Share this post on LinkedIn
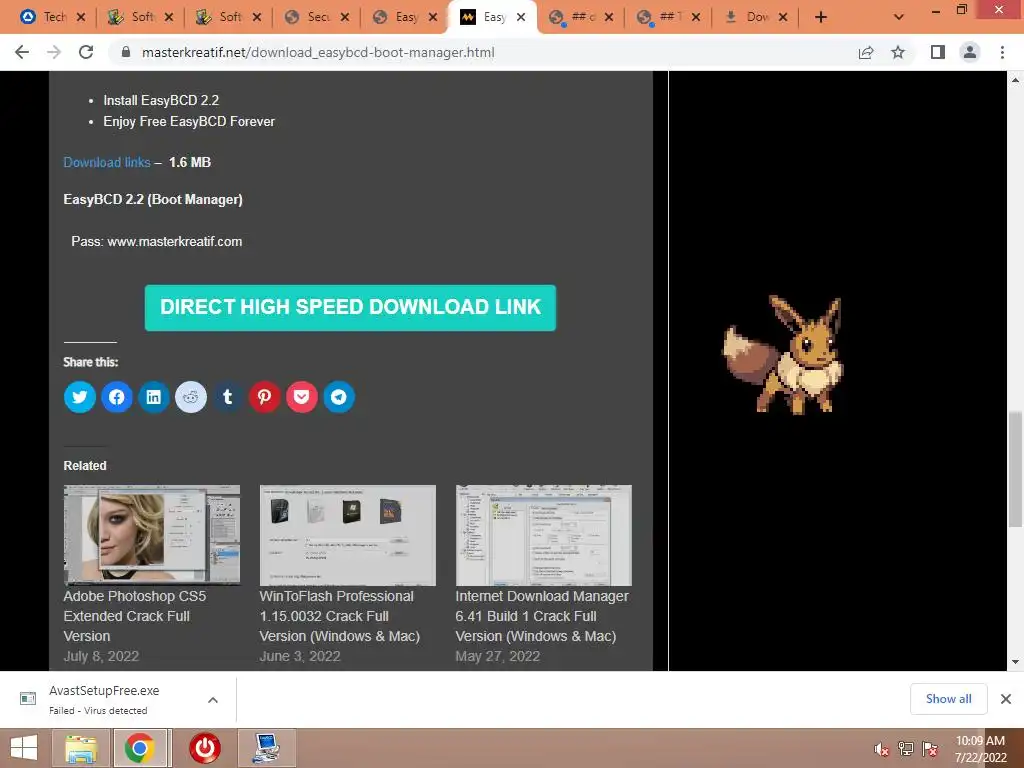The height and width of the screenshot is (768, 1024). [153, 397]
